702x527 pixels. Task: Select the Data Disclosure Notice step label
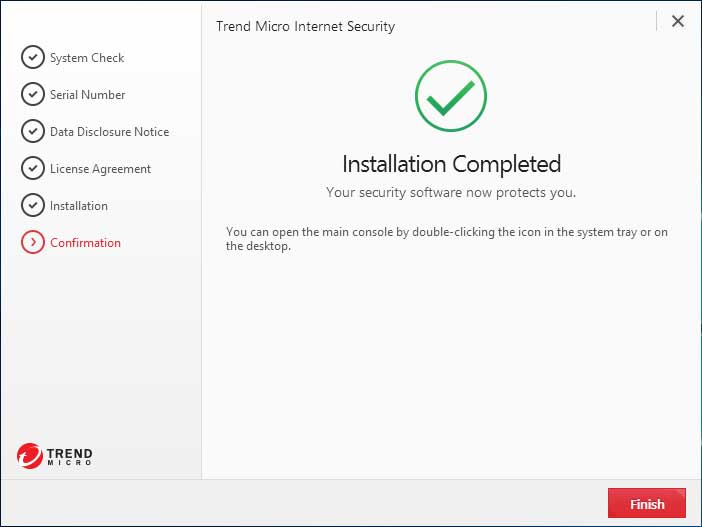click(109, 132)
